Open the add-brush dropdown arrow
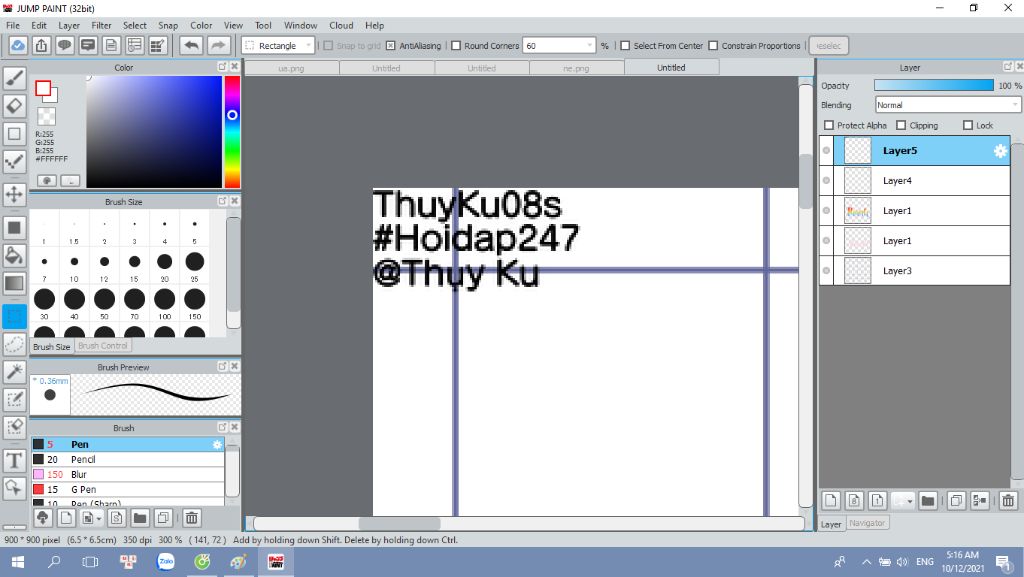This screenshot has height=577, width=1024. pyautogui.click(x=99, y=518)
